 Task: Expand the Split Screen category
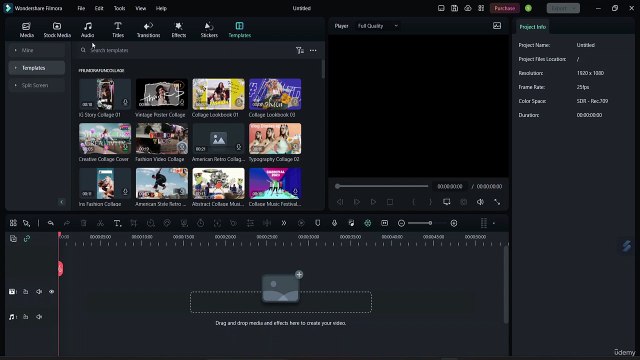pyautogui.click(x=37, y=85)
